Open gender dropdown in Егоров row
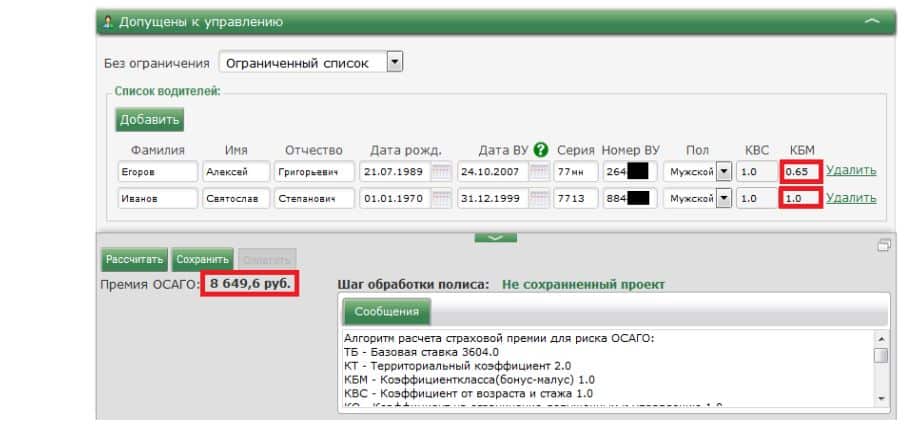The image size is (913, 444). [723, 172]
